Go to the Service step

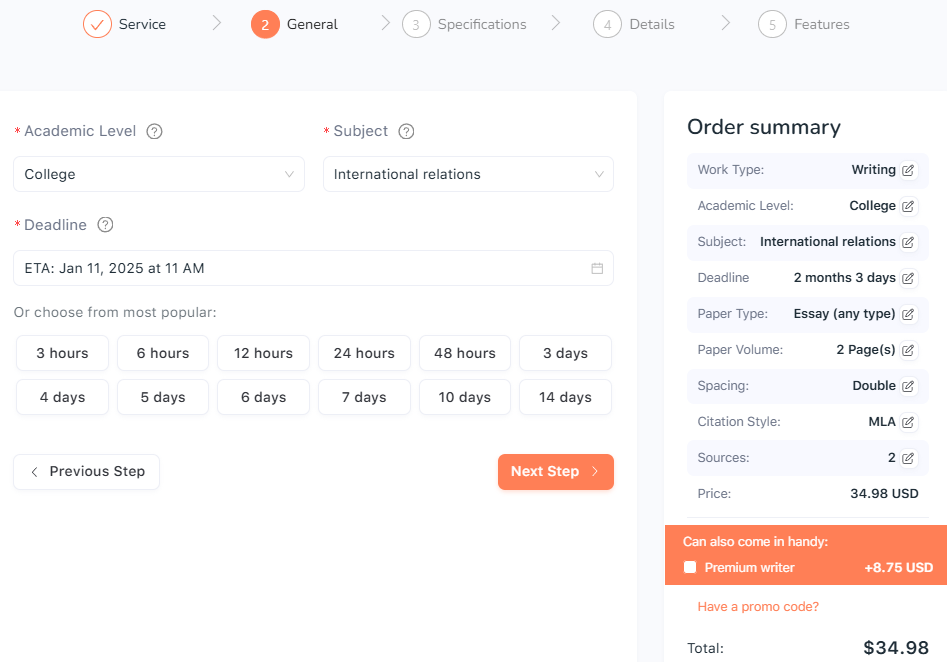(x=124, y=24)
